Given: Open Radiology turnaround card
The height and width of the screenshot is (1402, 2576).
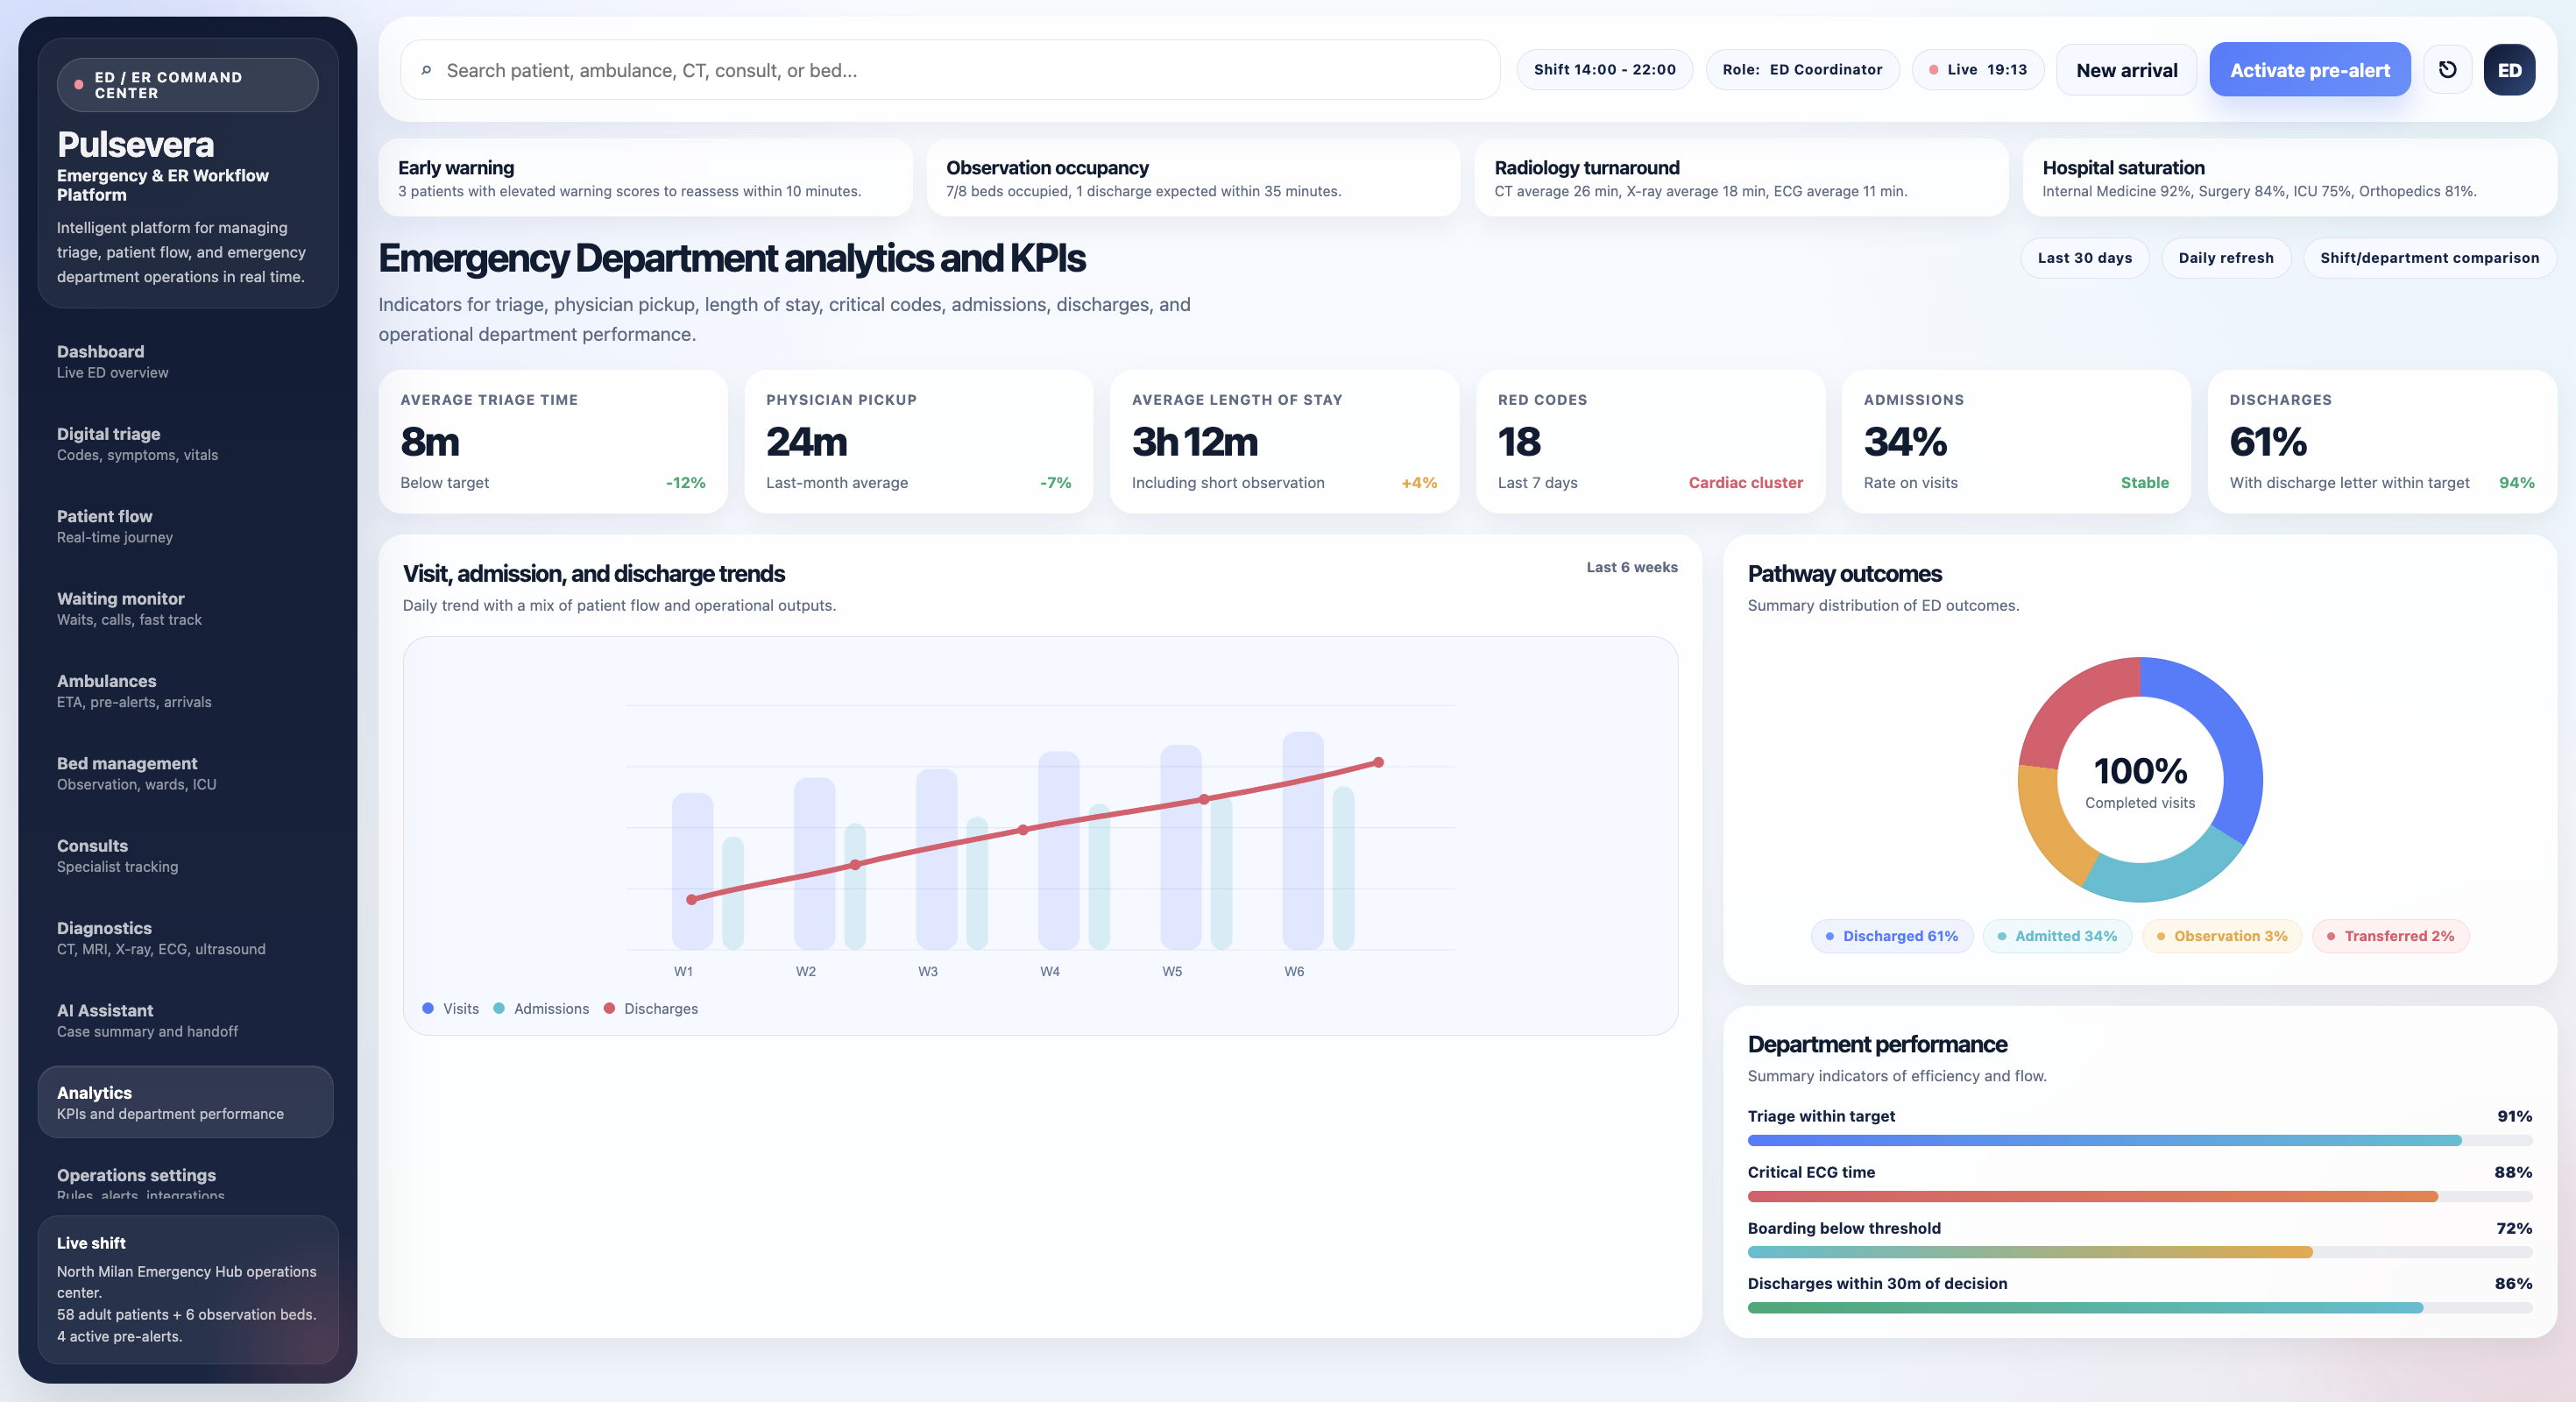Looking at the screenshot, I should coord(1741,178).
